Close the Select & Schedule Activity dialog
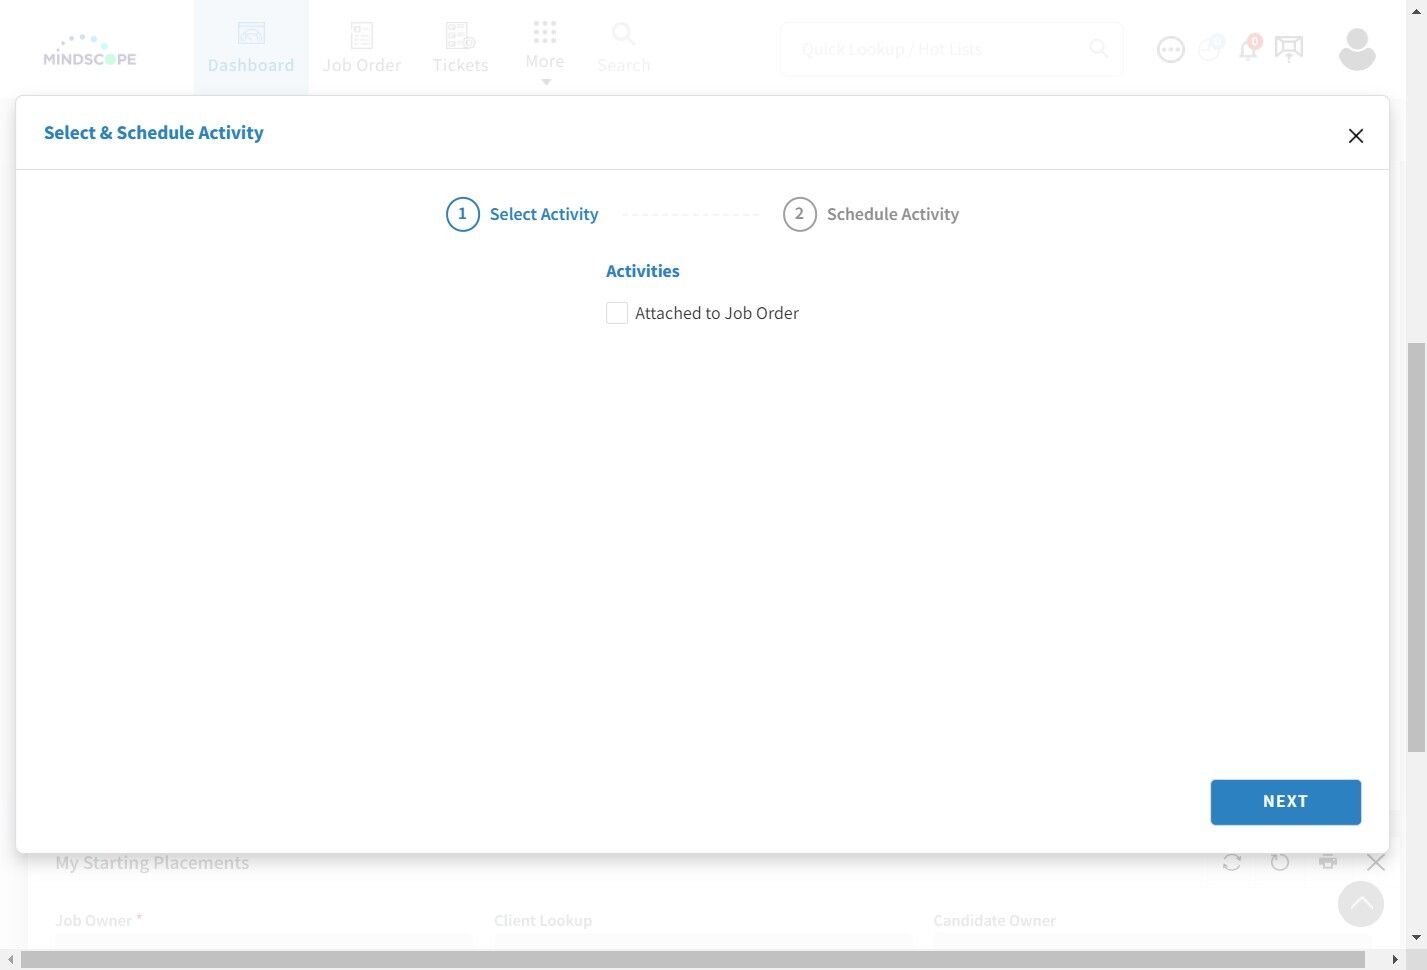 coord(1355,136)
